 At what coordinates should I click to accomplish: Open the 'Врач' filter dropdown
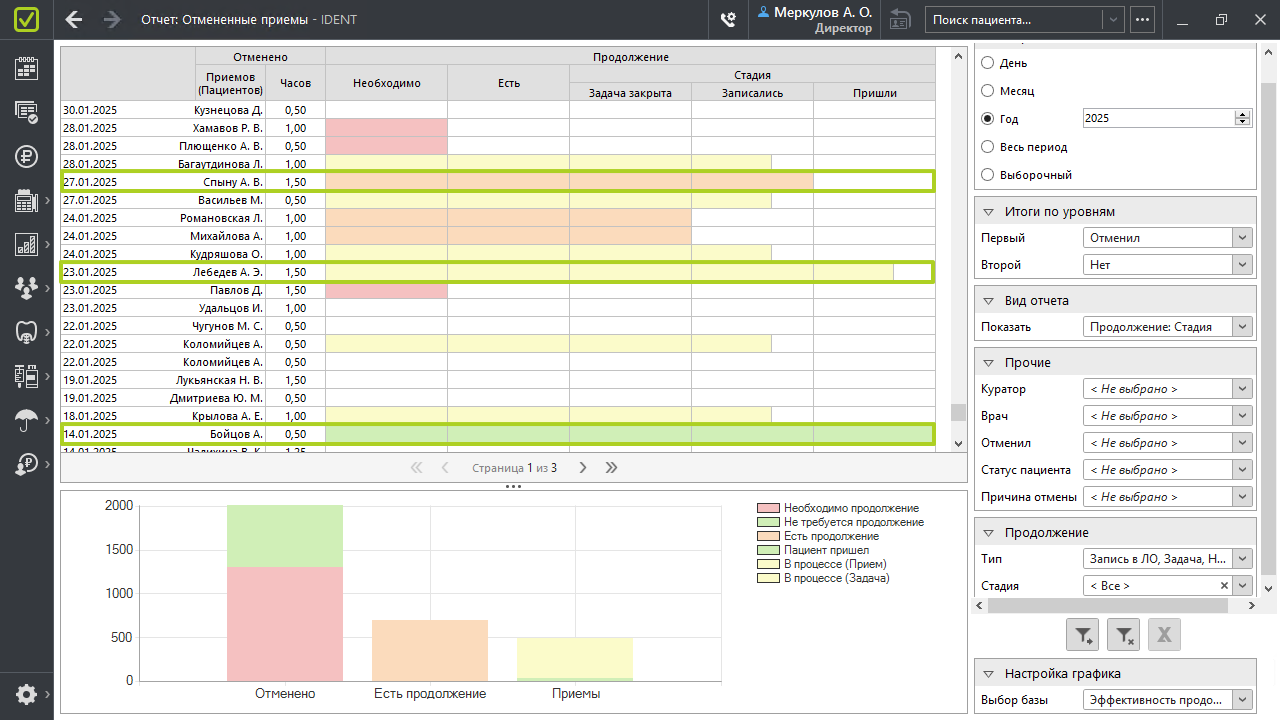pyautogui.click(x=1167, y=416)
